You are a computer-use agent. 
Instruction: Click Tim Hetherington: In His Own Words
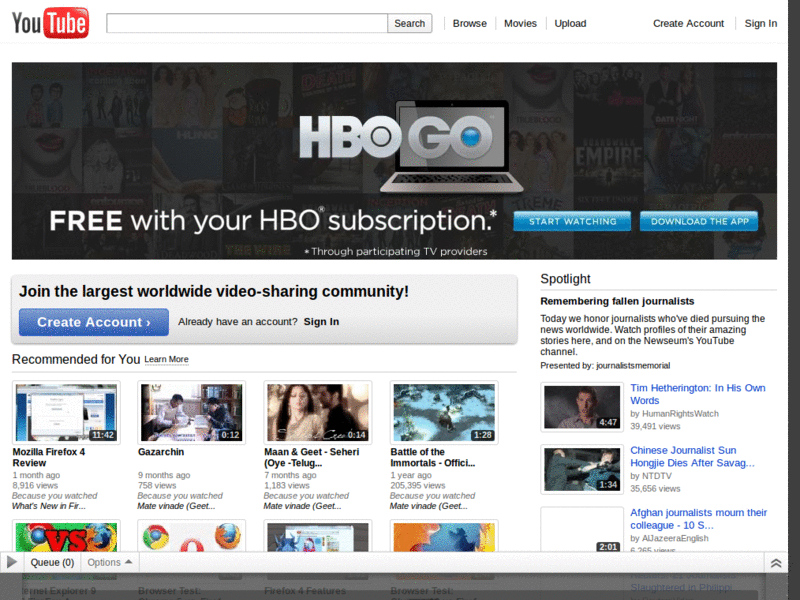pos(697,394)
